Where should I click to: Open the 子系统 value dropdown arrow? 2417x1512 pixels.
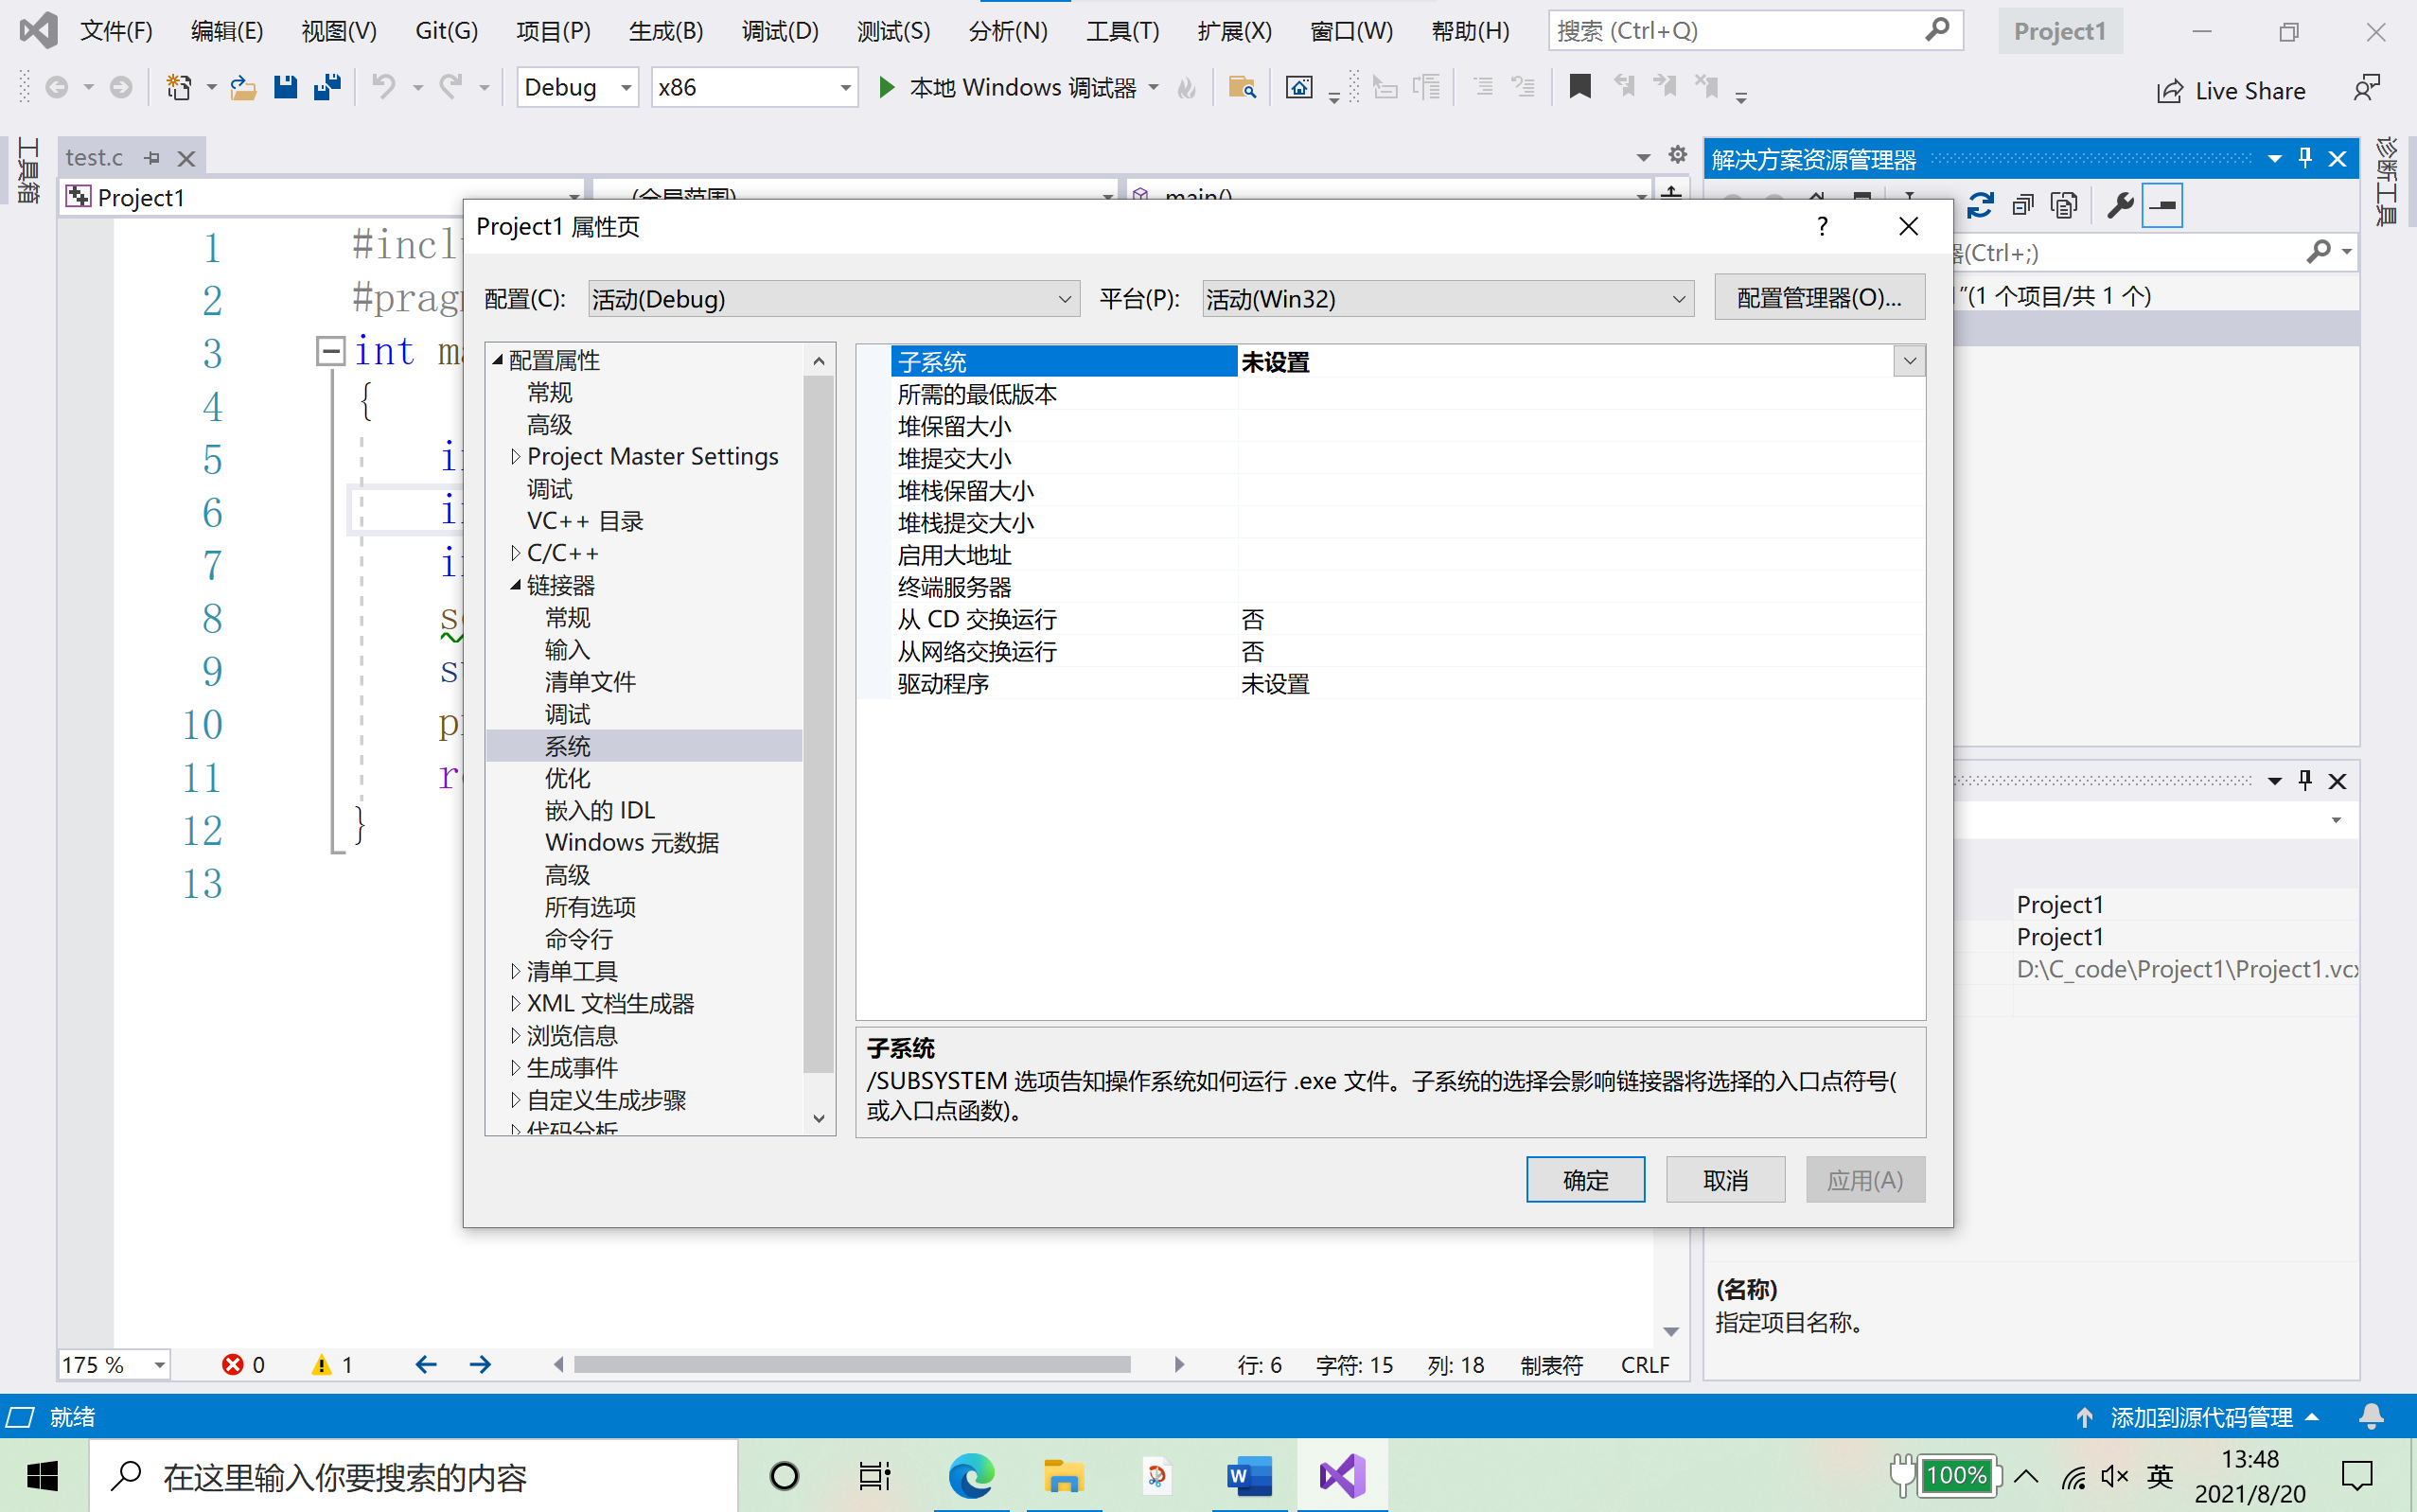pos(1909,361)
